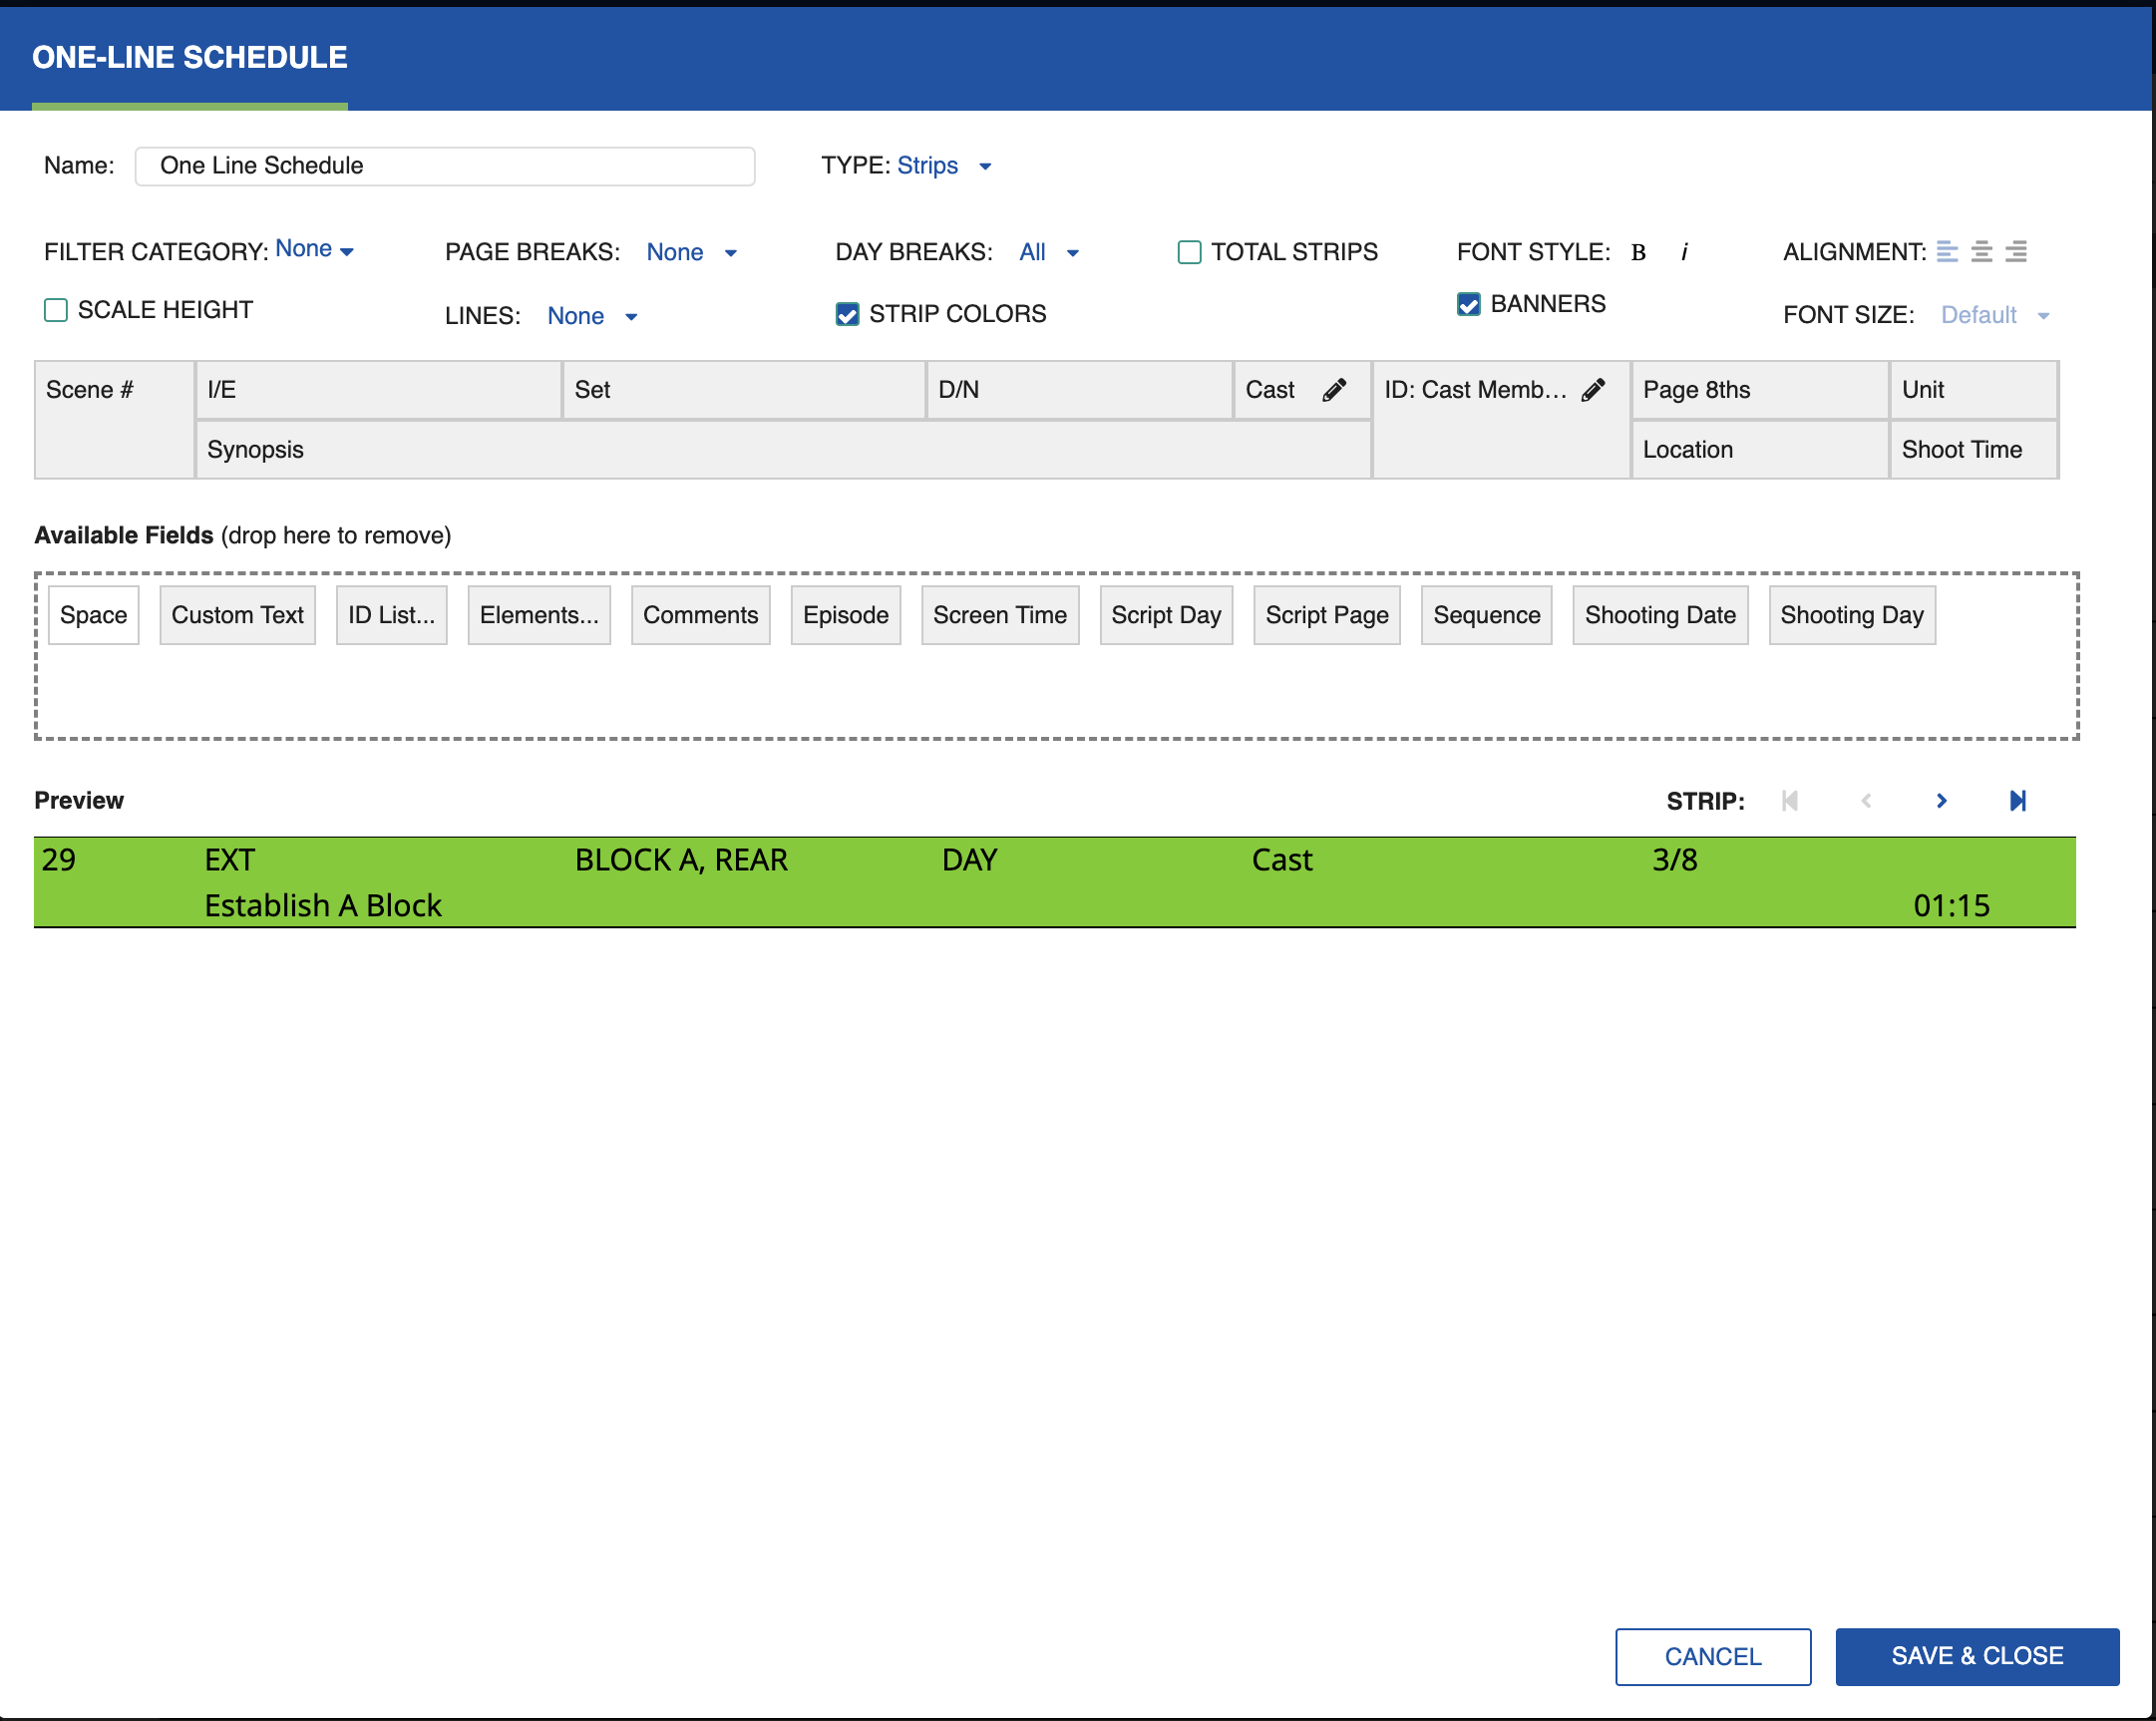2156x1721 pixels.
Task: Click the Italic font style icon
Action: 1684,252
